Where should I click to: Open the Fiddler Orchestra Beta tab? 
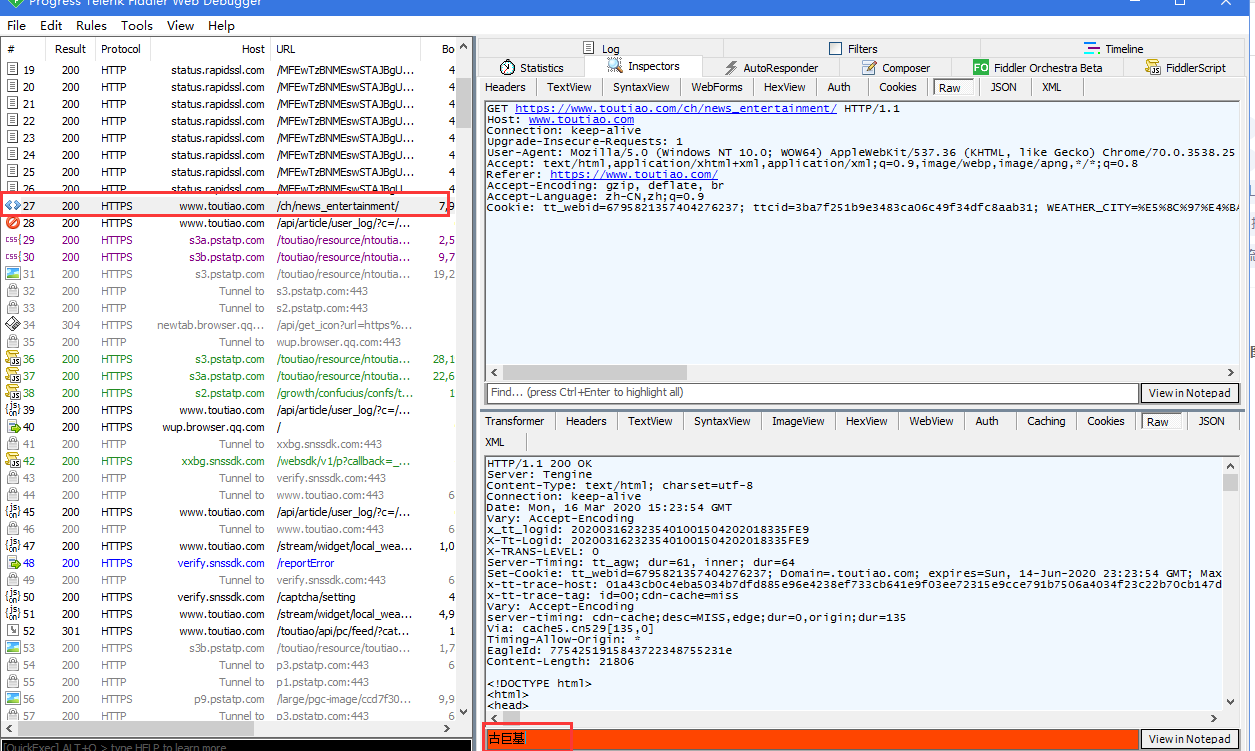[x=1038, y=68]
